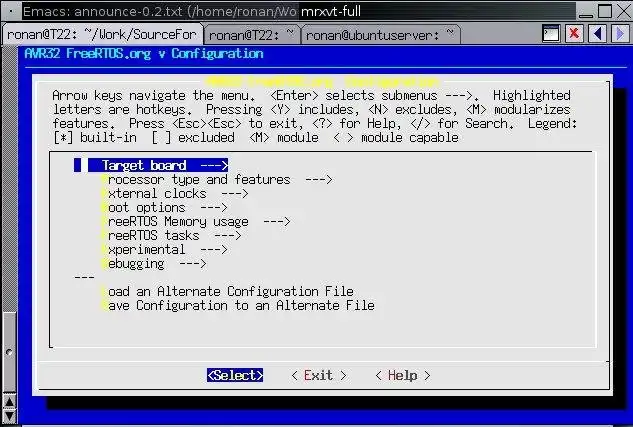Click the scrollbar down arrow
633x427 pixels.
[9, 416]
